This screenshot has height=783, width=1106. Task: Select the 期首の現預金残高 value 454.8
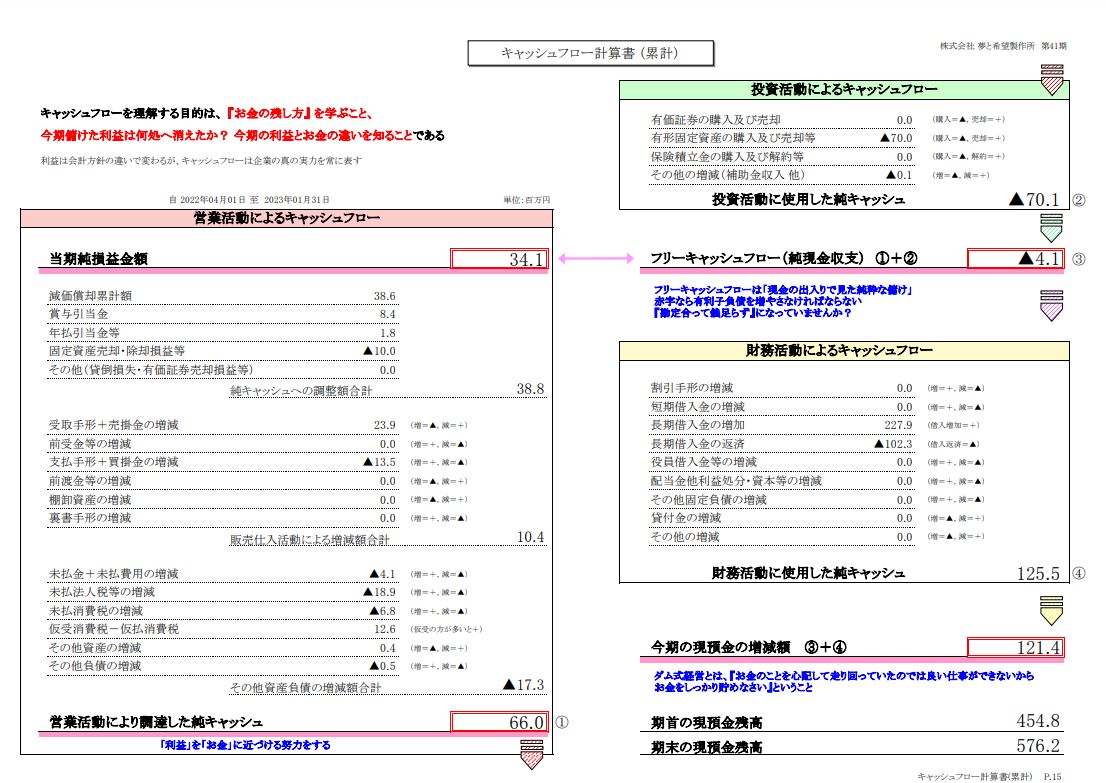pos(1038,721)
